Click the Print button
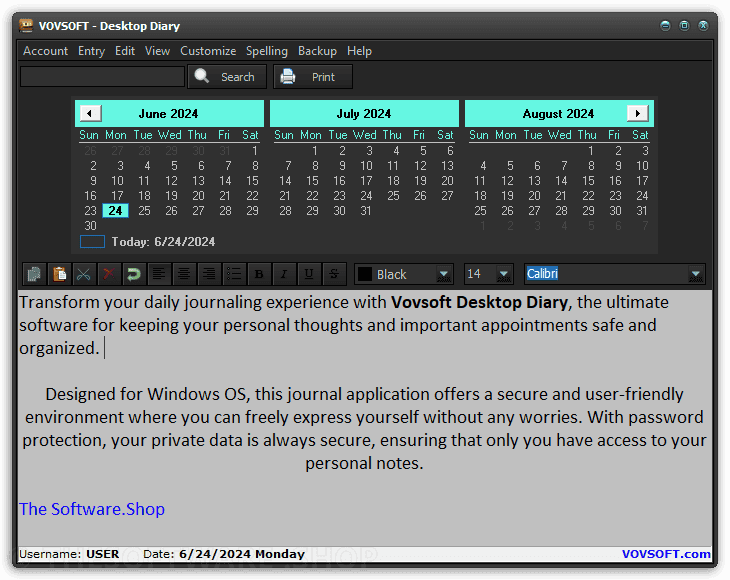This screenshot has width=730, height=580. [x=313, y=76]
